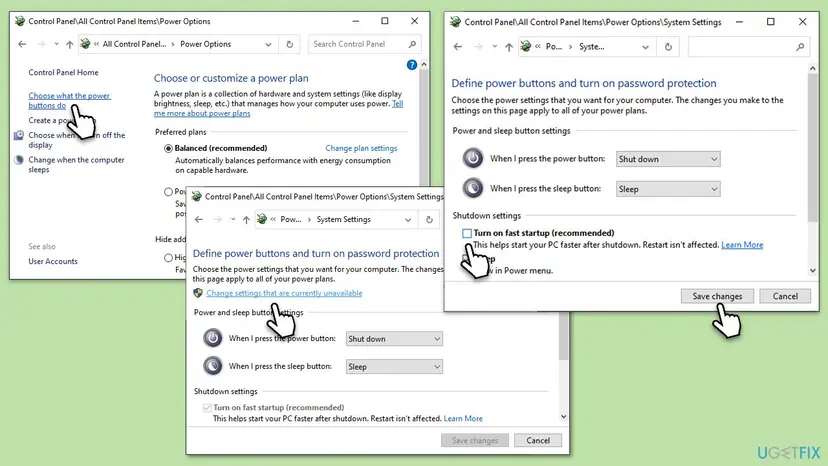Click vertical scrollbar thumb in top-right window

pyautogui.click(x=813, y=147)
